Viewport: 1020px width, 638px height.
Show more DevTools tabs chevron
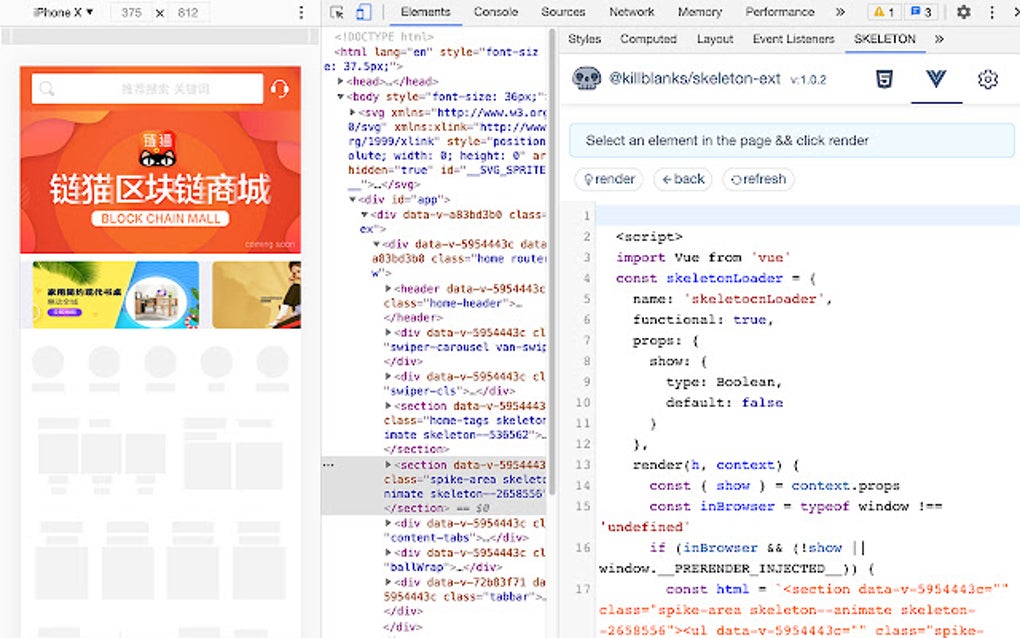click(840, 12)
